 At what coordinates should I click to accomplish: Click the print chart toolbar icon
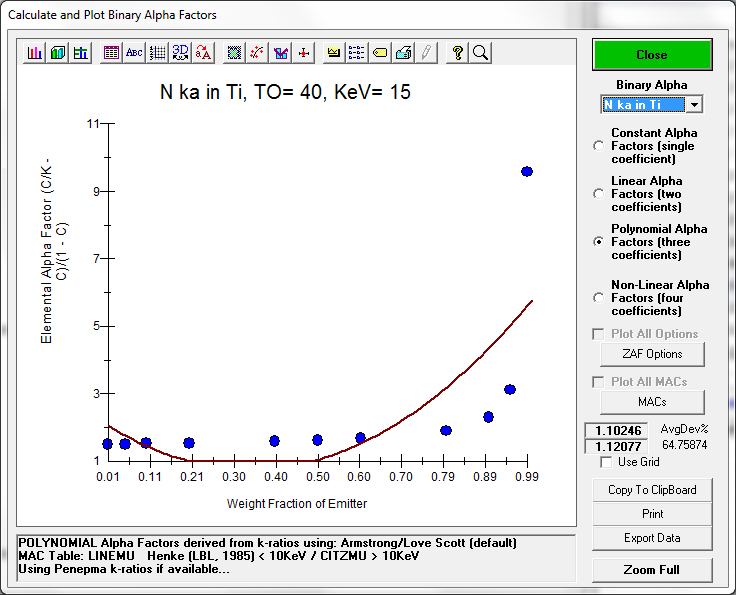(403, 53)
